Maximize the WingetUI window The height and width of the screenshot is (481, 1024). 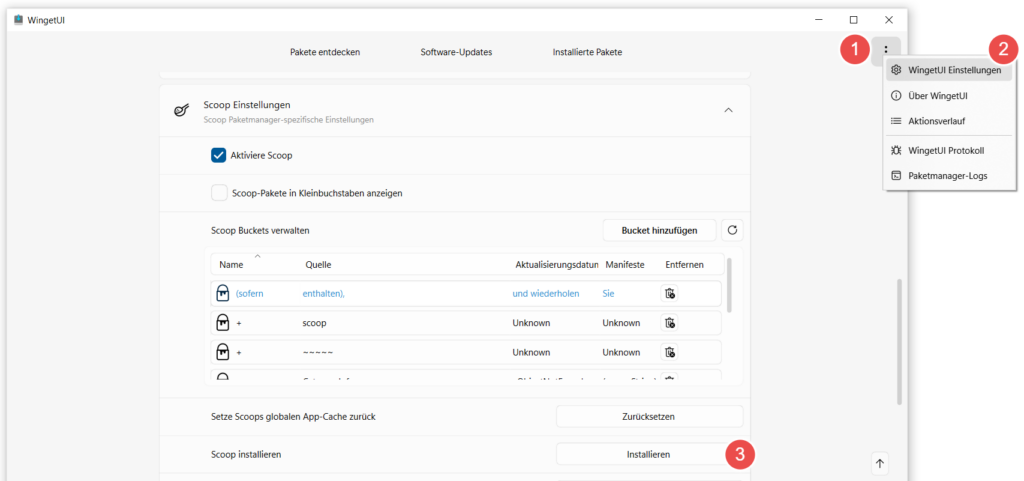(854, 20)
